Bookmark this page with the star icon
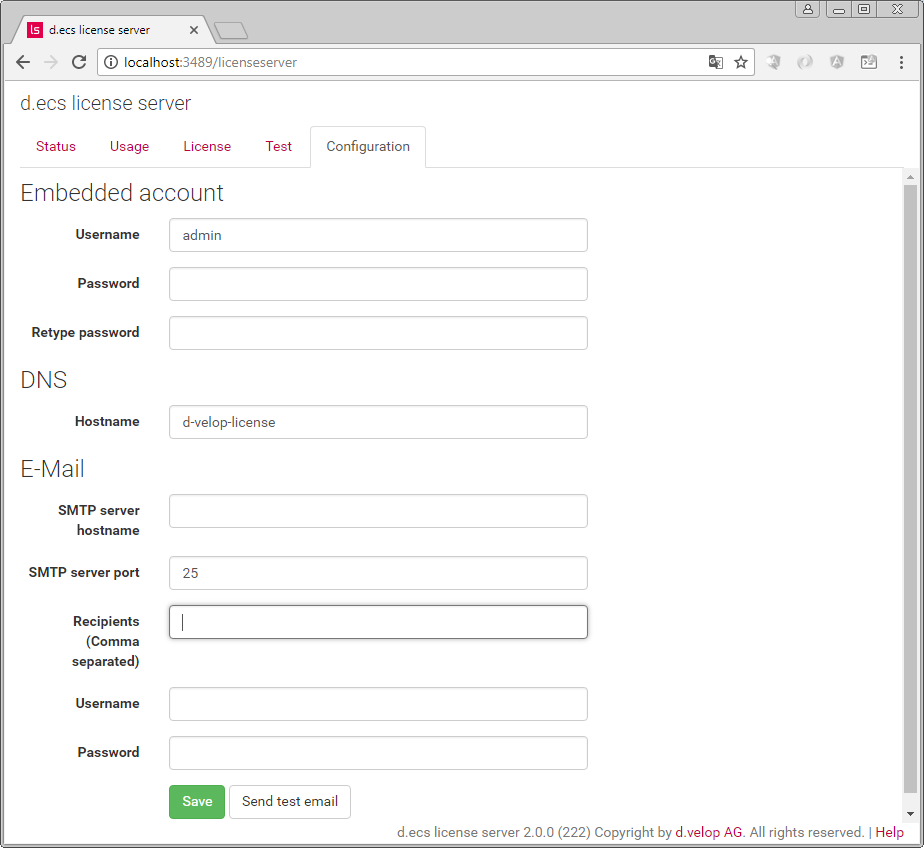924x848 pixels. pos(741,62)
